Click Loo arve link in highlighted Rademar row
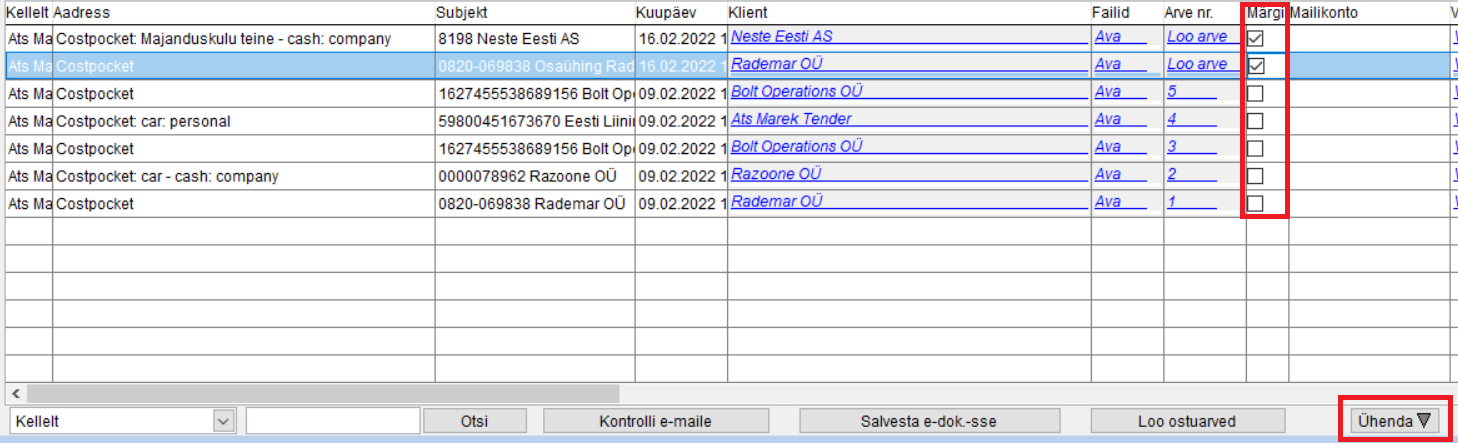Viewport: 1458px width, 443px height. [x=1197, y=64]
